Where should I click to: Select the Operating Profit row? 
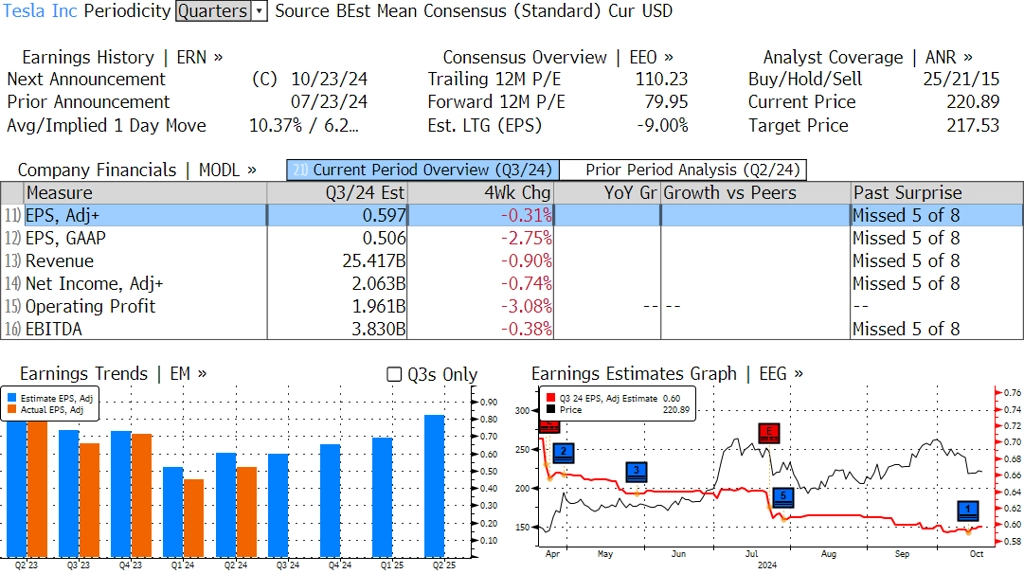pyautogui.click(x=512, y=306)
